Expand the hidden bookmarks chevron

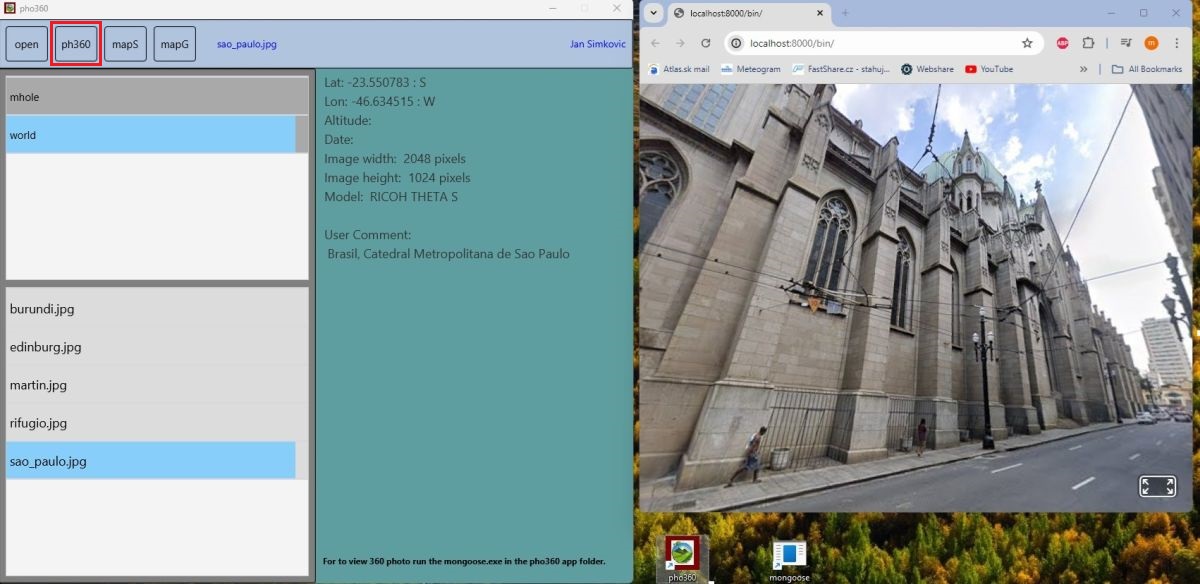tap(1084, 69)
